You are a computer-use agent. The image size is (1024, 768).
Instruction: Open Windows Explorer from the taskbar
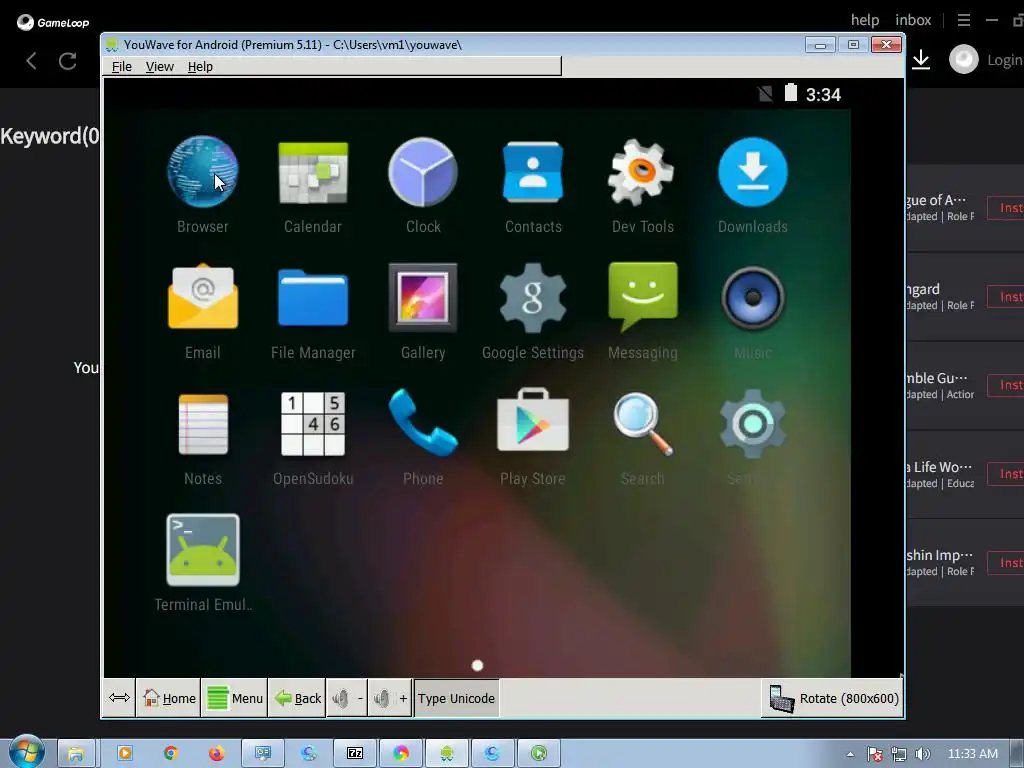[x=76, y=753]
